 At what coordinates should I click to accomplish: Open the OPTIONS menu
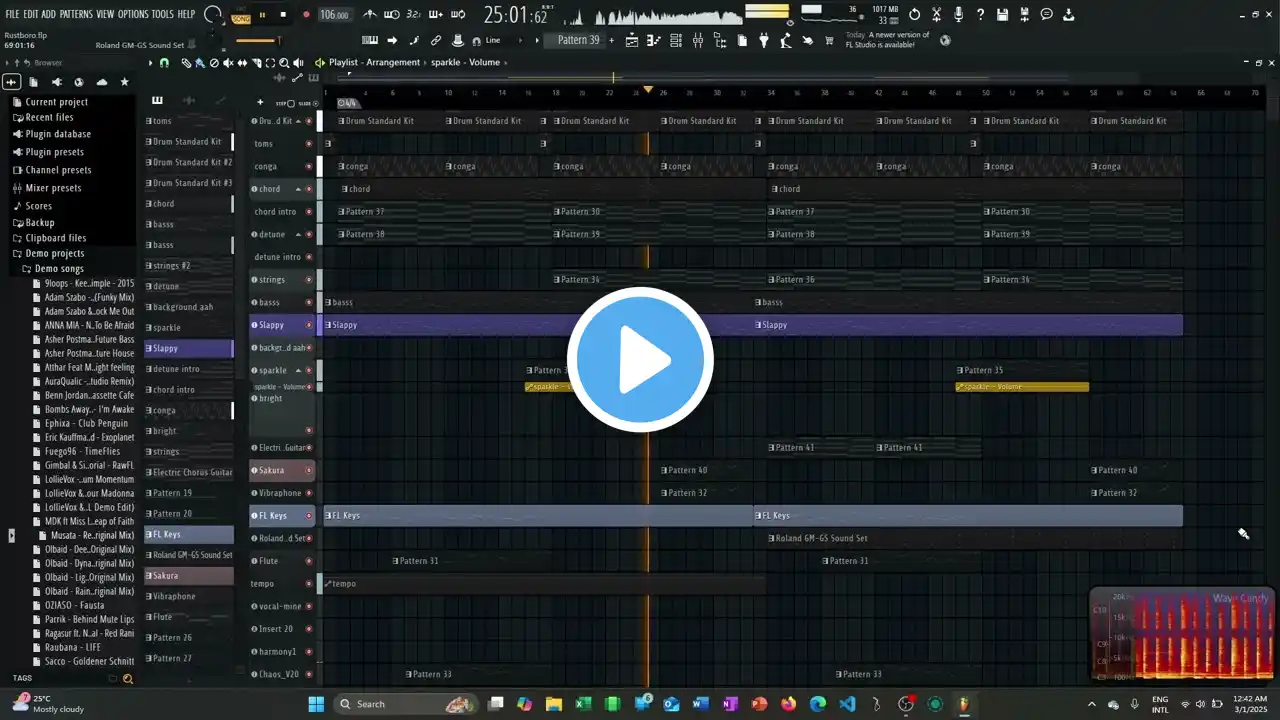click(x=132, y=15)
